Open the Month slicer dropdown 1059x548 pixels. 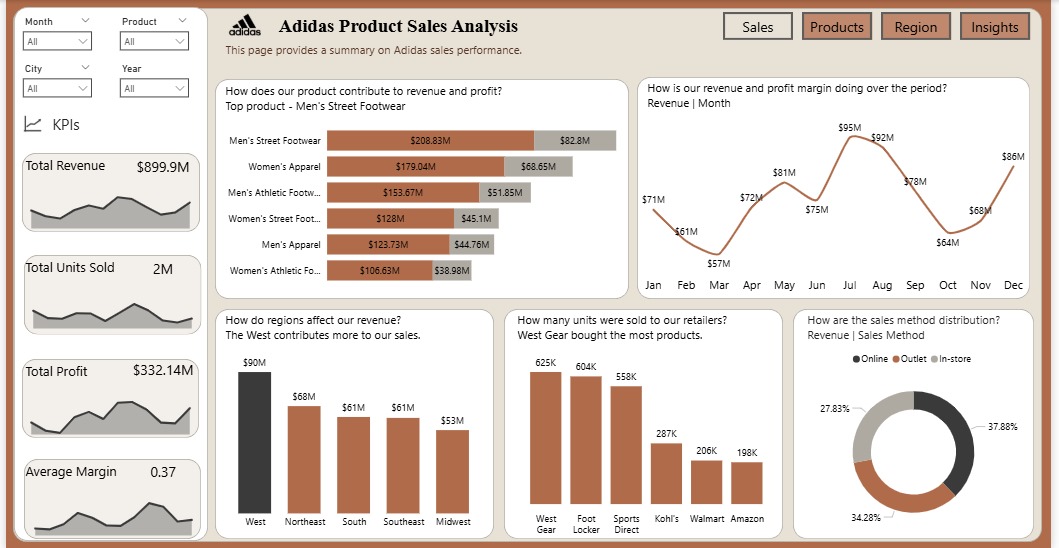tap(58, 41)
